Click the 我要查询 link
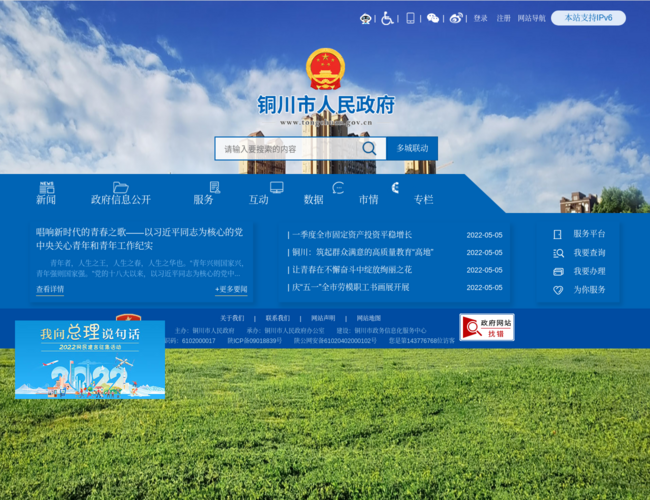Viewport: 650px width, 500px height. (x=589, y=253)
